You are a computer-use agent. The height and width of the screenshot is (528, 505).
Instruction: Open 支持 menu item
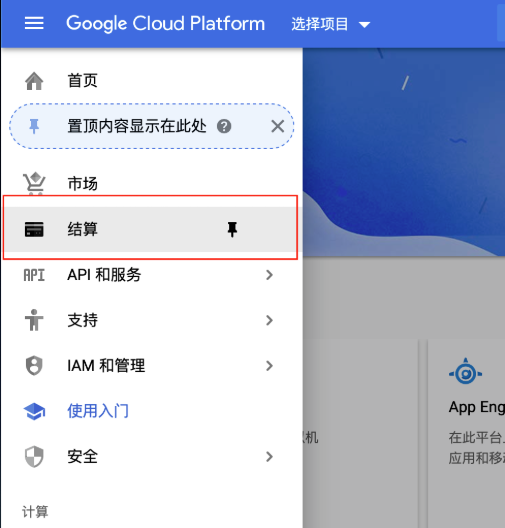tap(152, 320)
